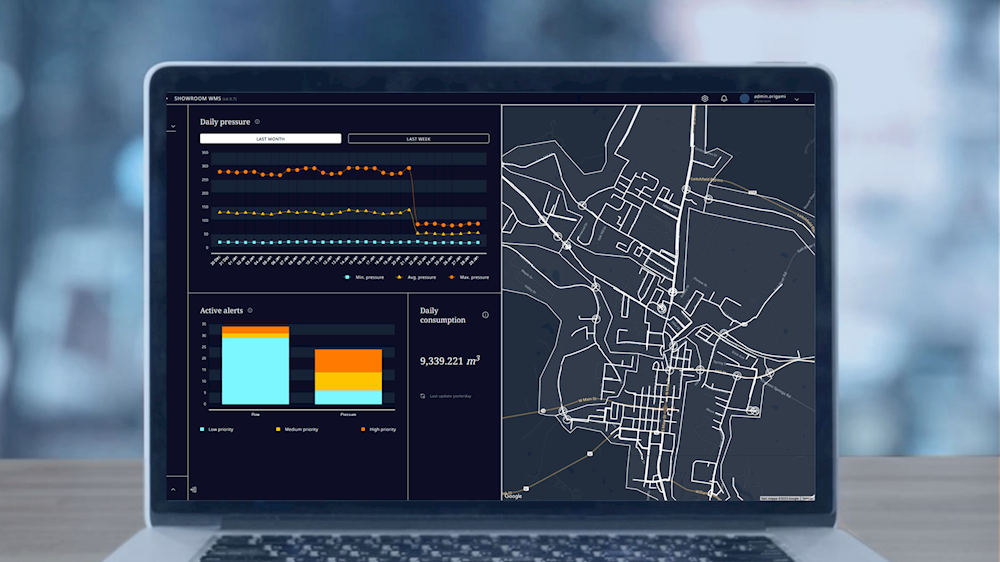Image resolution: width=1000 pixels, height=562 pixels.
Task: Open the notifications bell
Action: [724, 99]
